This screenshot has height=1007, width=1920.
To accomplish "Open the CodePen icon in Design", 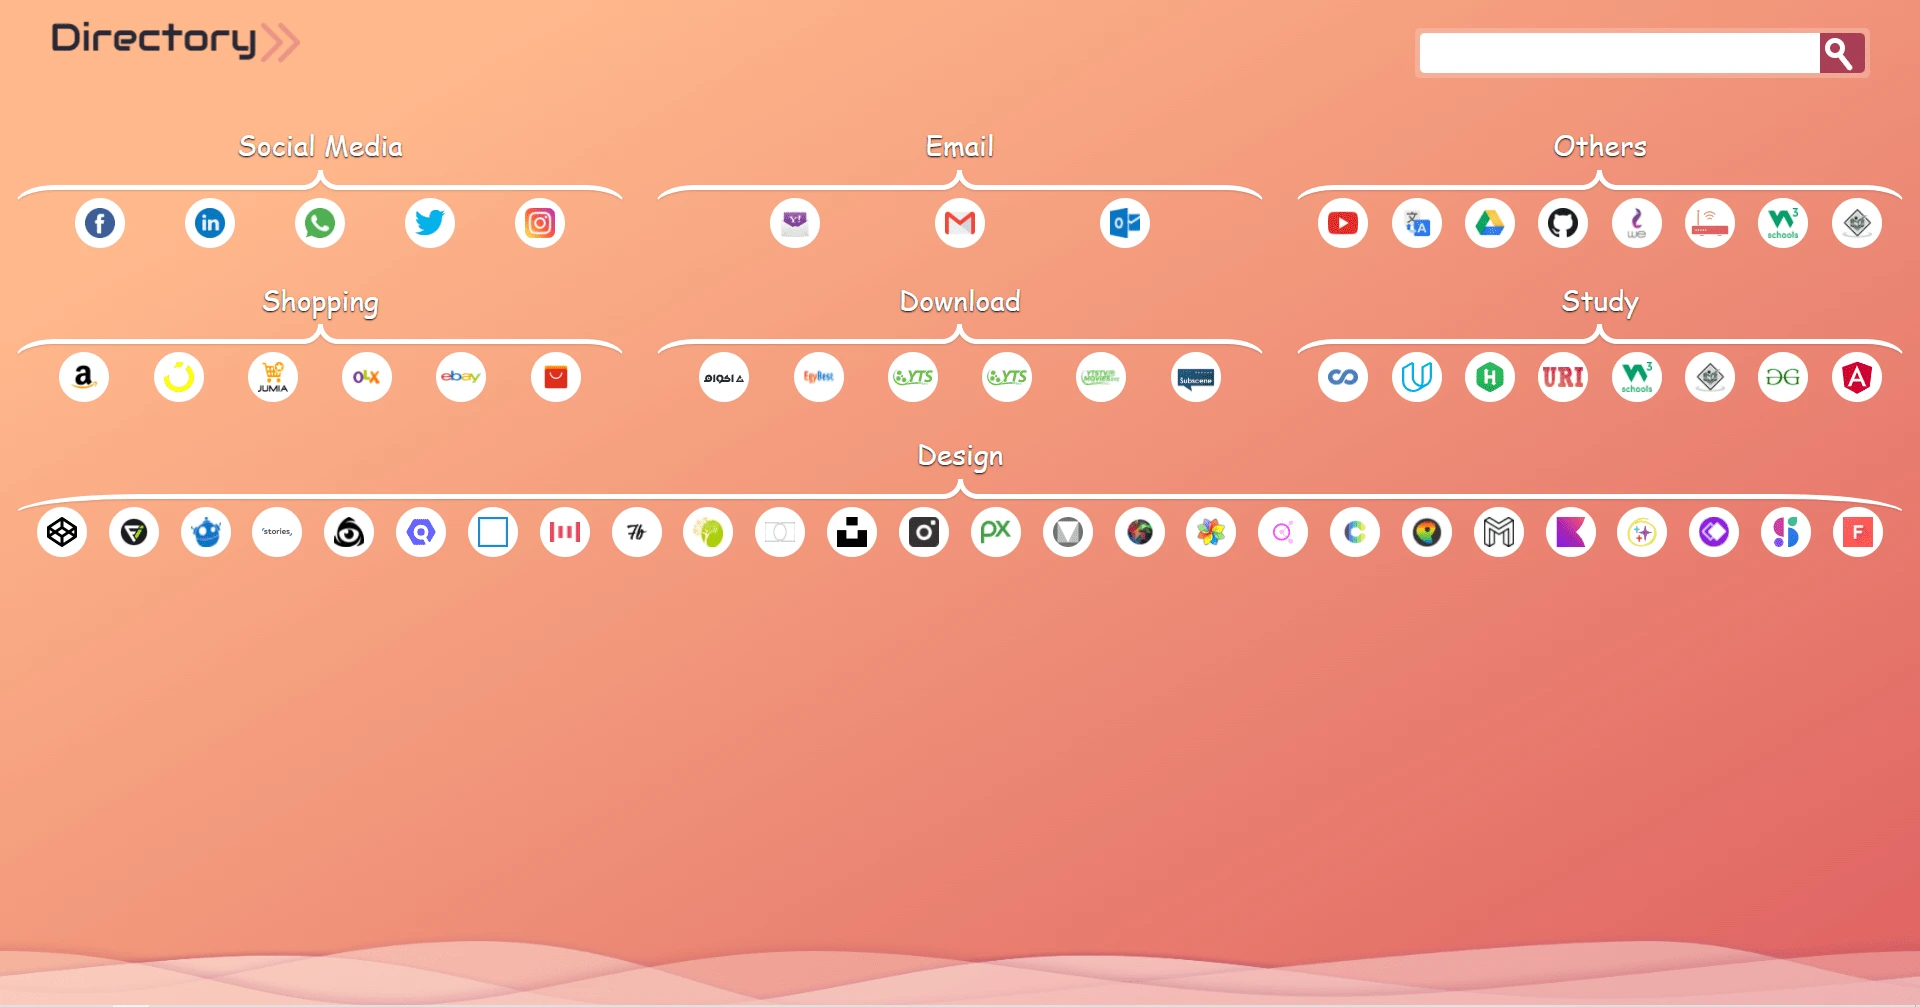I will point(62,532).
